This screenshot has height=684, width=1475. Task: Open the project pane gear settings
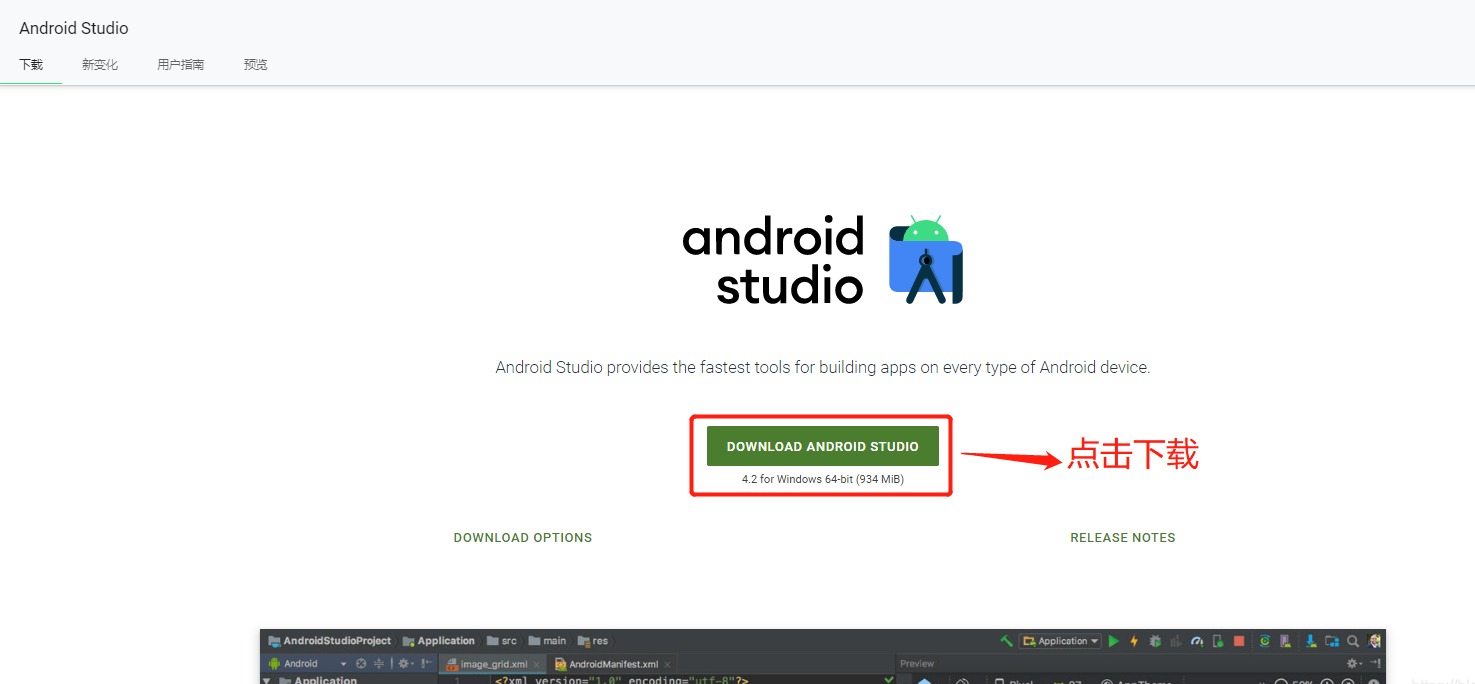[x=405, y=664]
